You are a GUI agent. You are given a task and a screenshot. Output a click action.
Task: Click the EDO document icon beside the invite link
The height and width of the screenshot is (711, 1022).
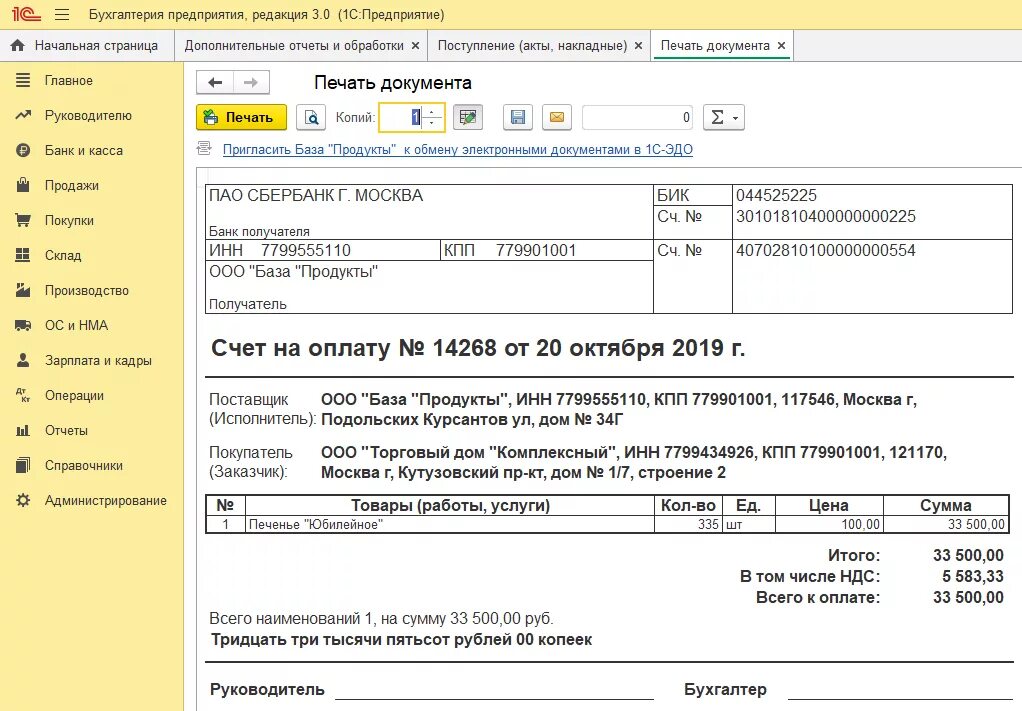point(204,149)
